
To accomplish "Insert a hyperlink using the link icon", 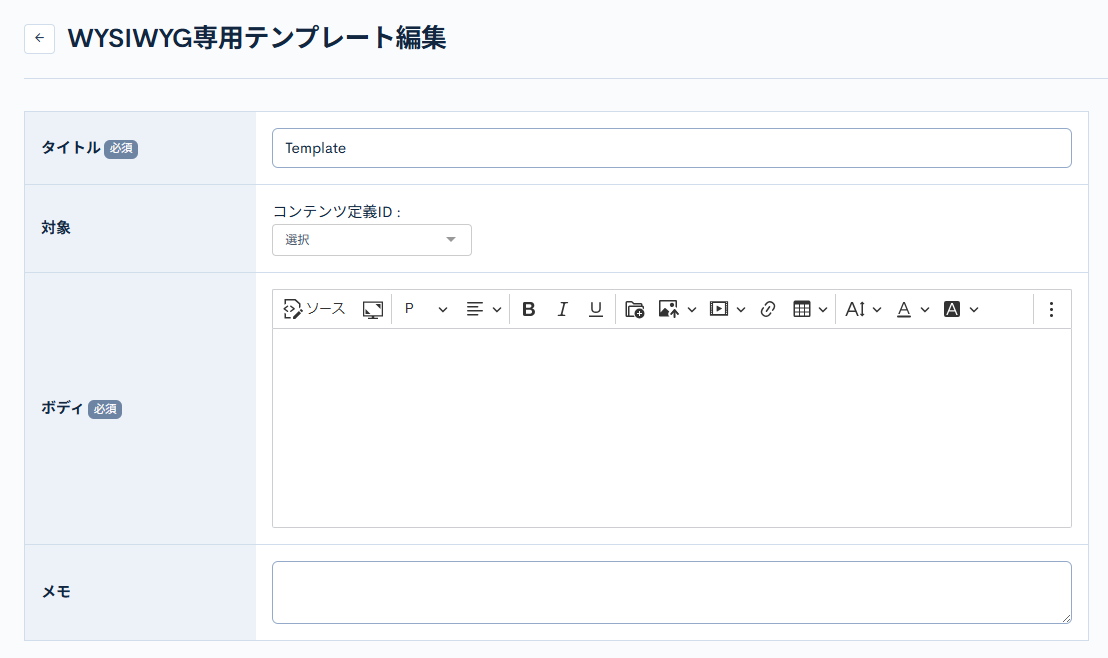I will 768,309.
